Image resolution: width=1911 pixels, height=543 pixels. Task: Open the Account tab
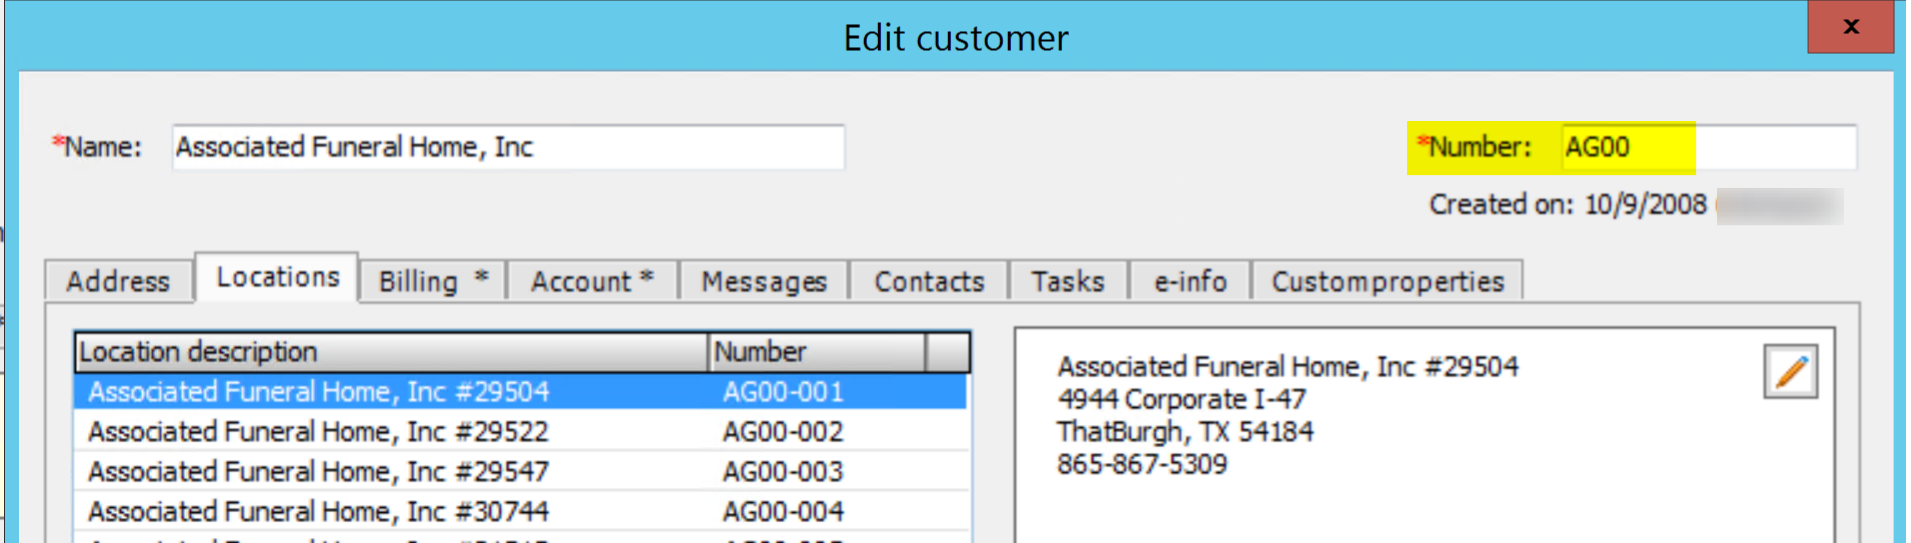(x=592, y=281)
